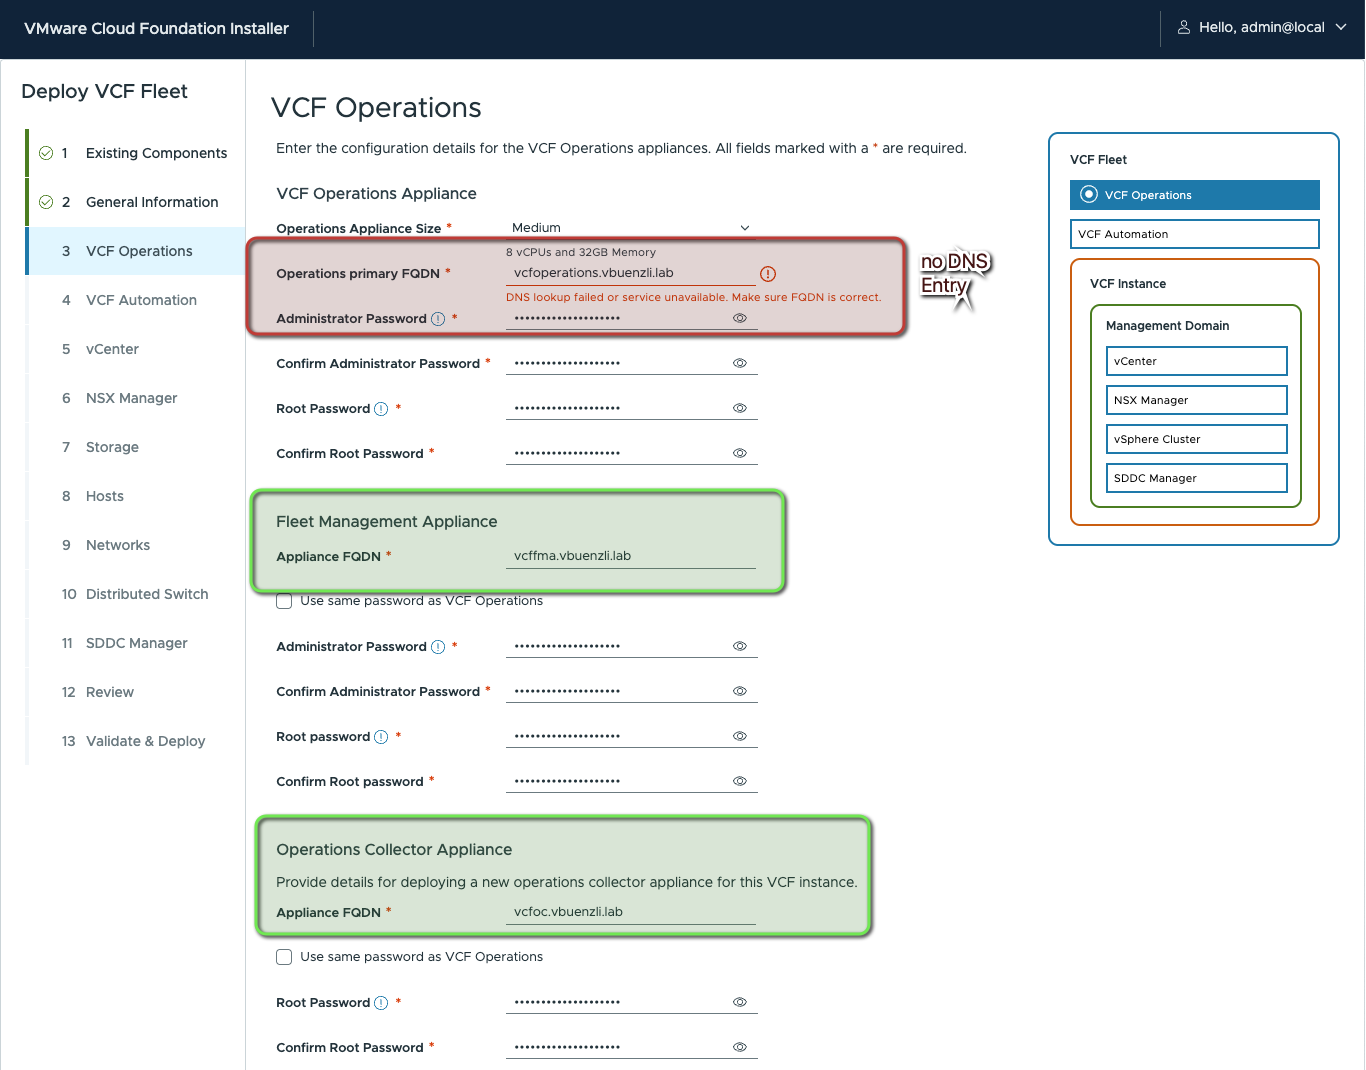Click the green checkmark icon for General Information
Screen dimensions: 1366x1070
[x=46, y=202]
